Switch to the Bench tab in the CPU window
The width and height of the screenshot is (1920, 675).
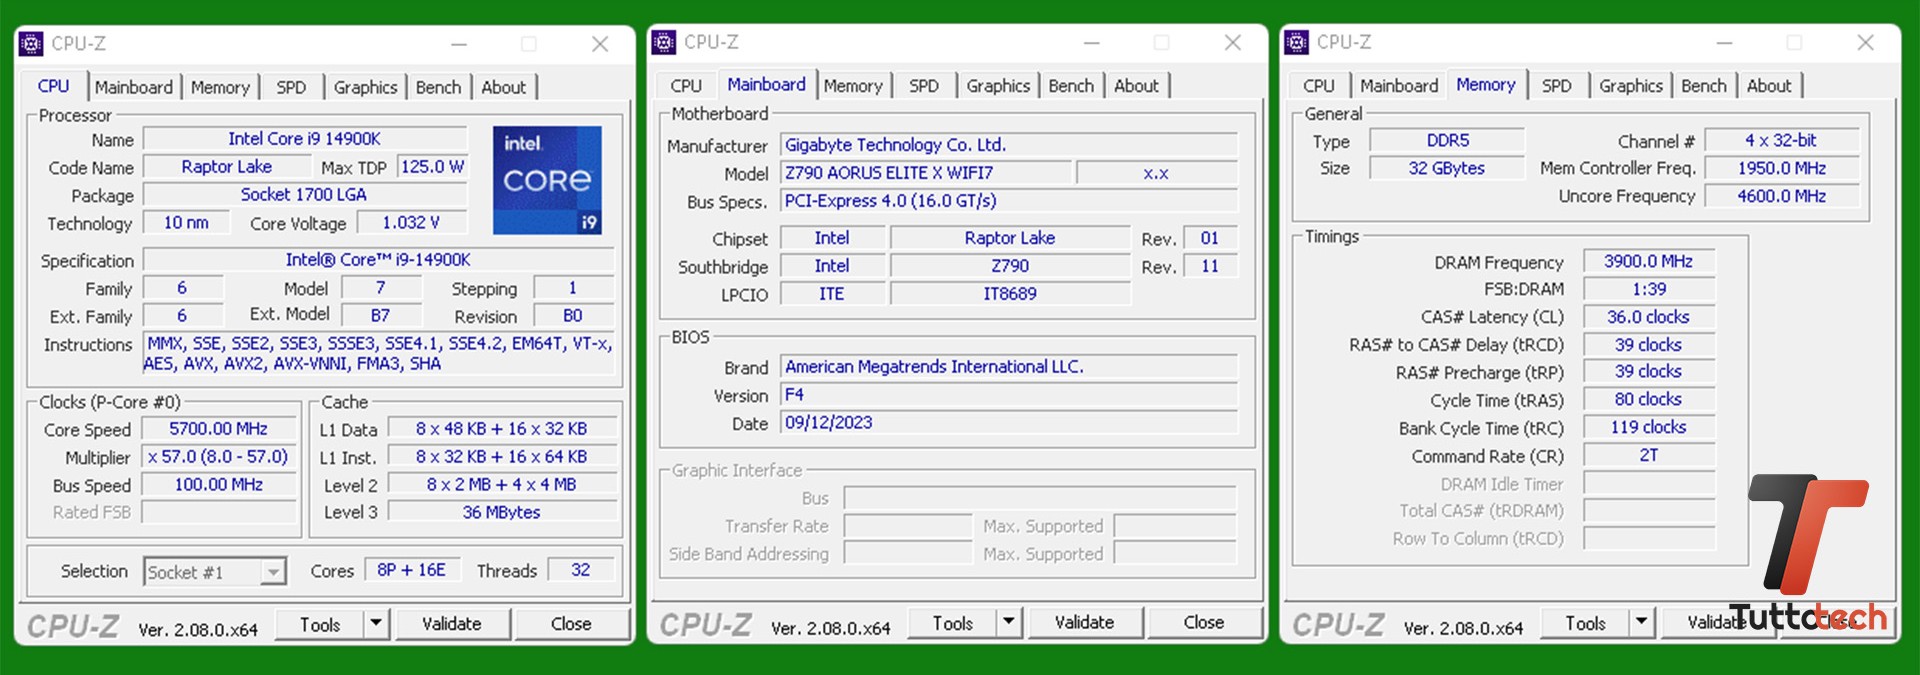click(x=438, y=87)
